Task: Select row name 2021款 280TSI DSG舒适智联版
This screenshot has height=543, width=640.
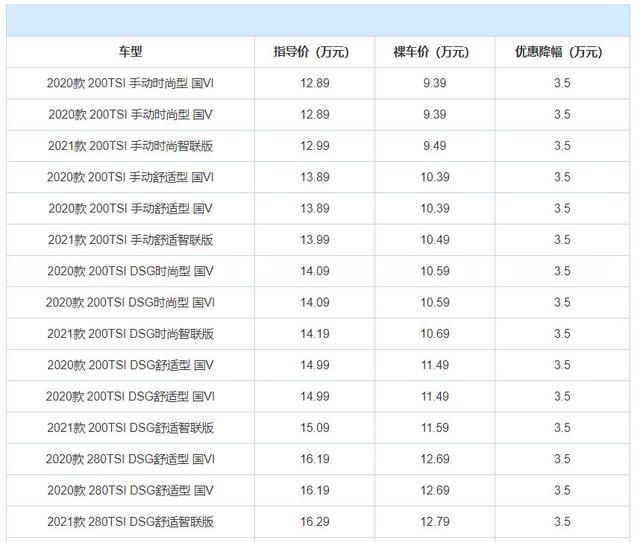Action: click(130, 522)
